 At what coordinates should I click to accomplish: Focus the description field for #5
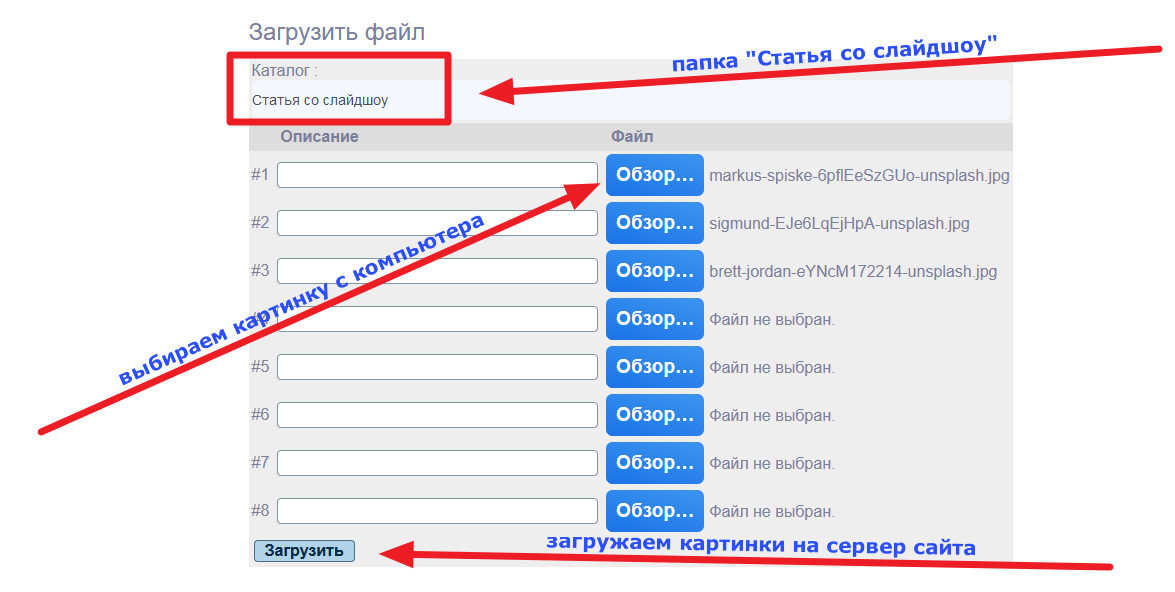tap(437, 367)
